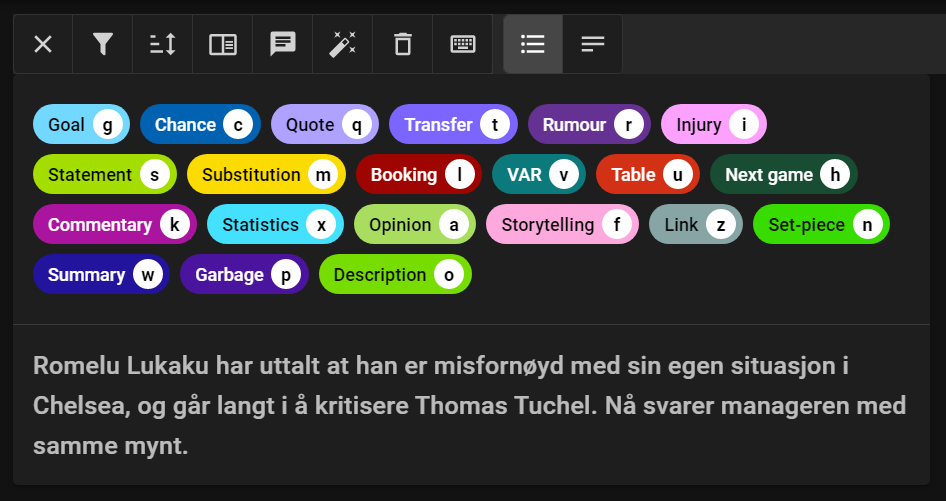The height and width of the screenshot is (501, 946).
Task: Switch to bulleted list view
Action: tap(533, 44)
